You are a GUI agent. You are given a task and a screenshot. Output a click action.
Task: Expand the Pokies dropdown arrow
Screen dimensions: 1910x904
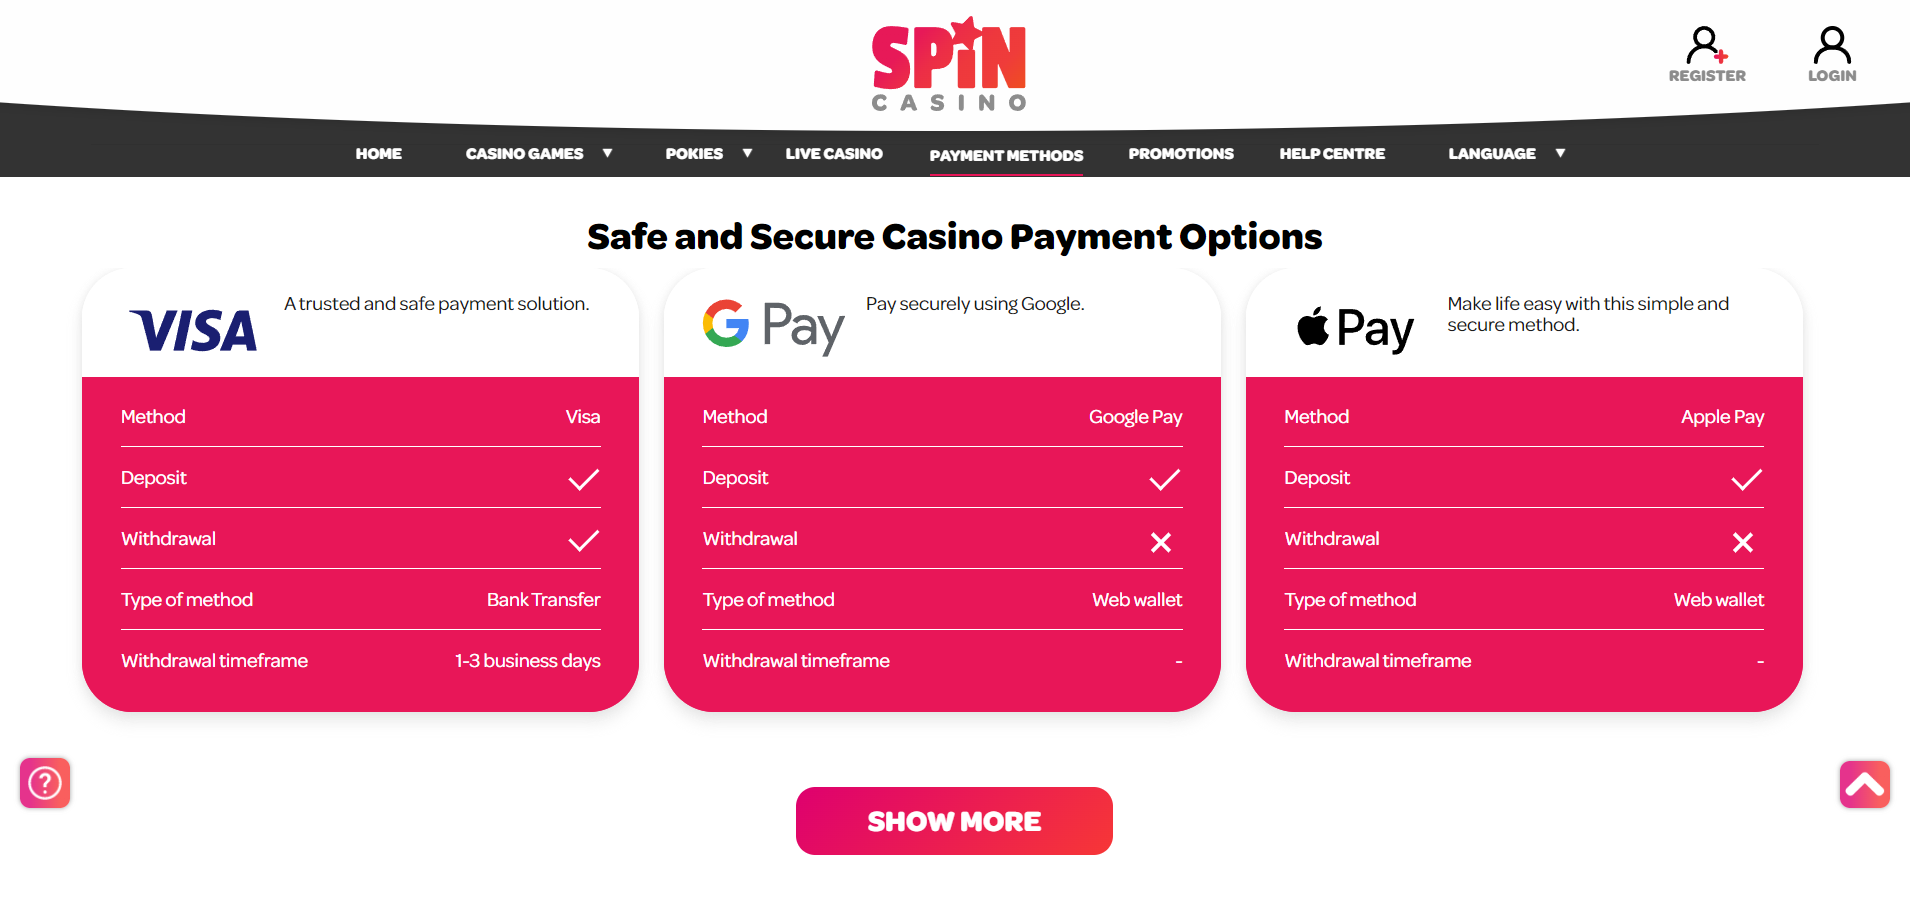[747, 153]
